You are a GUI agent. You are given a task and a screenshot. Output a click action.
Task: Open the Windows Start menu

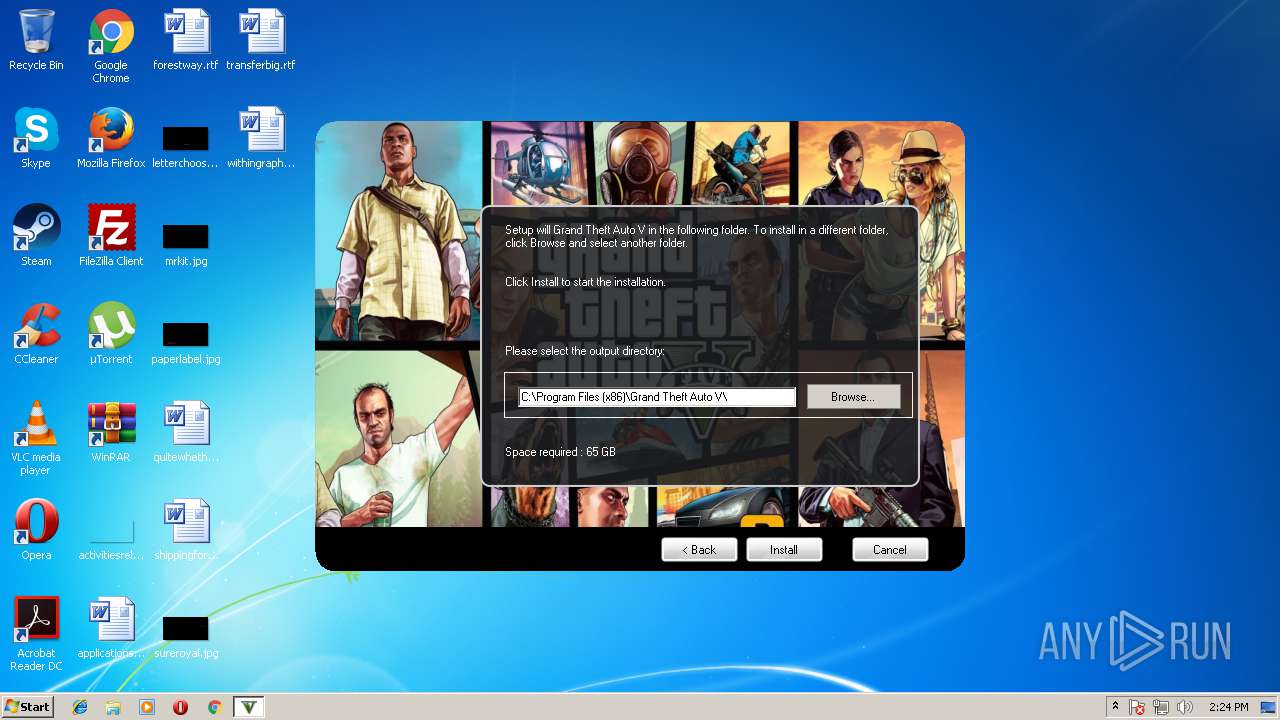[x=27, y=707]
